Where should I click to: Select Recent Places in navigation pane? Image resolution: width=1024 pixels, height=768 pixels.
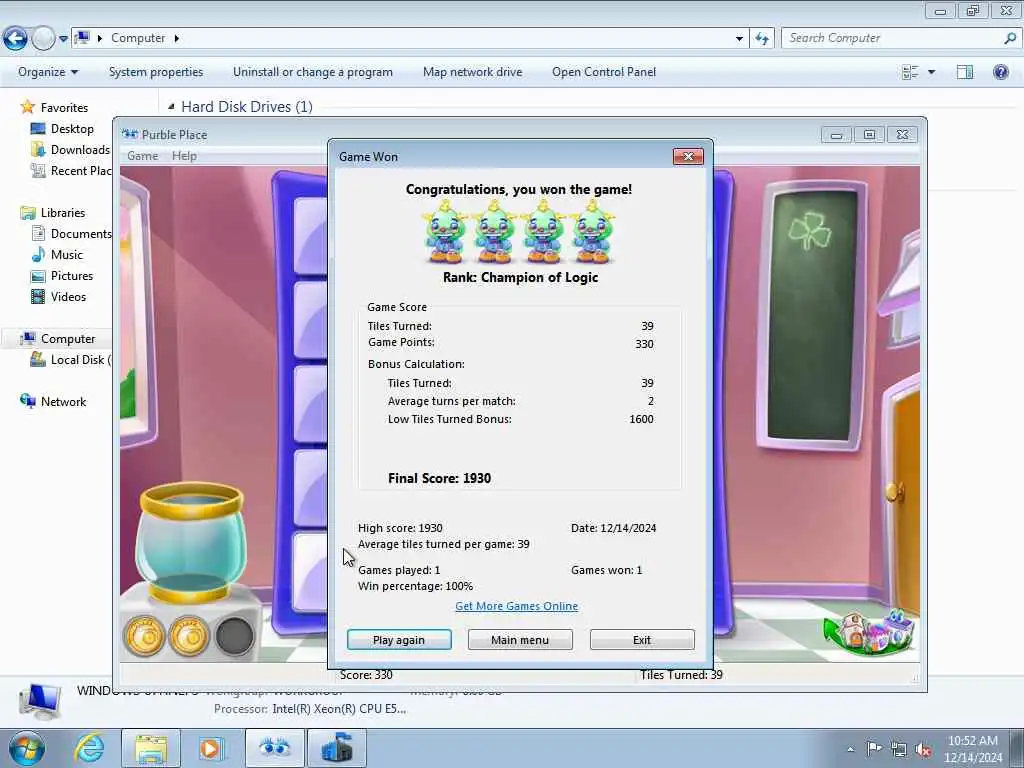(80, 170)
